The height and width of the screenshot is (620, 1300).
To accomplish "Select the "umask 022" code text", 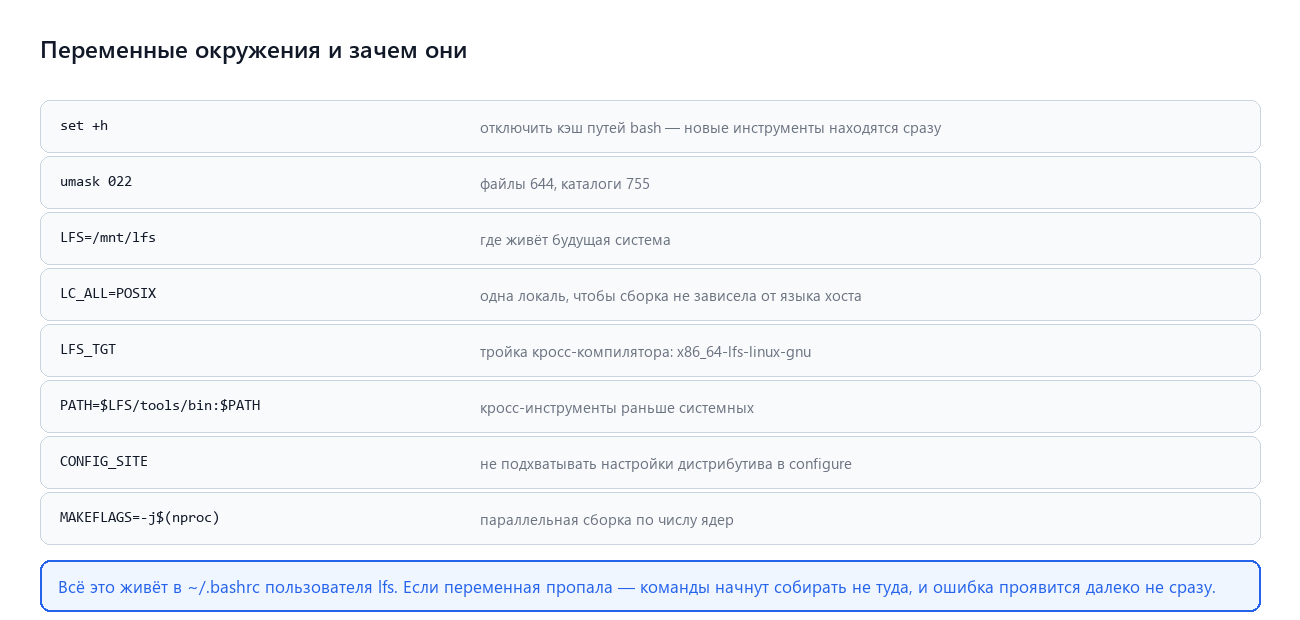I will click(x=96, y=182).
